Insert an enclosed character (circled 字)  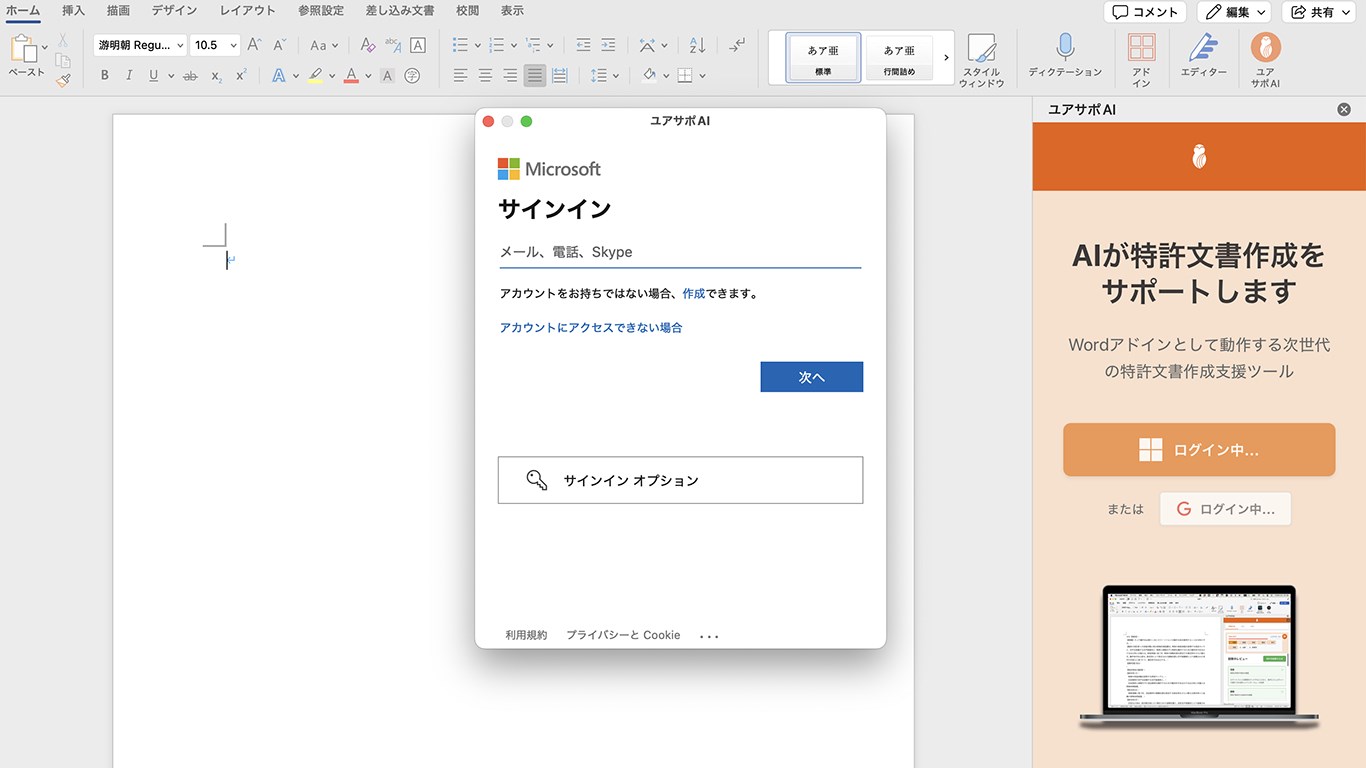[x=412, y=76]
